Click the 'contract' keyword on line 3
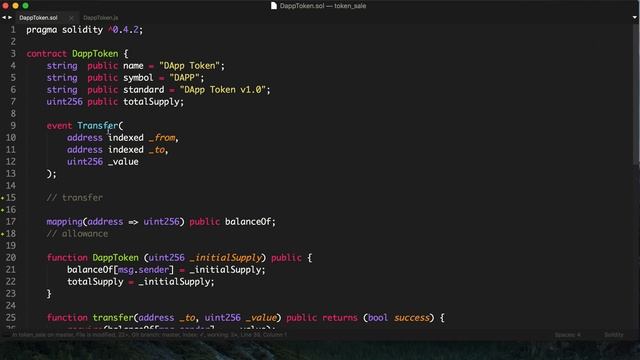Viewport: 640px width, 360px height. tap(47, 54)
